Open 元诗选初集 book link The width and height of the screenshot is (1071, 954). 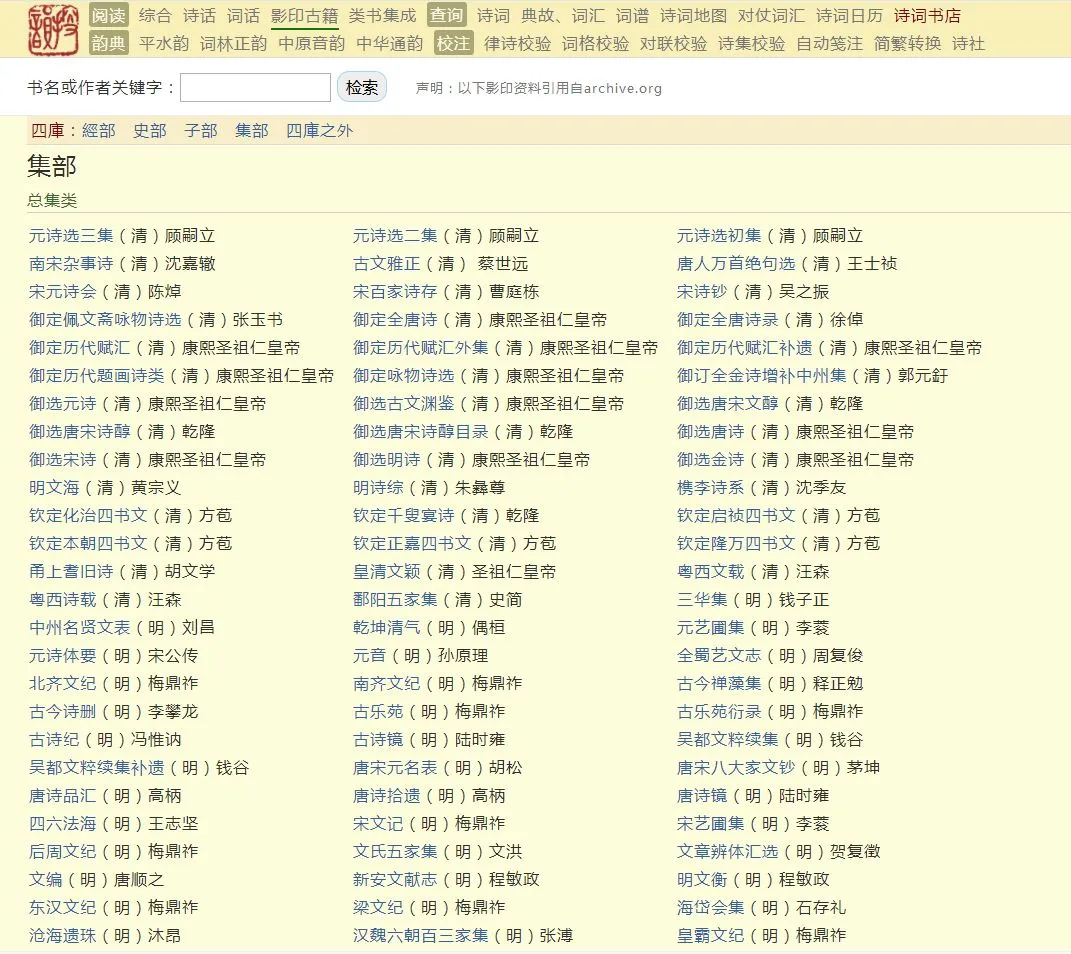click(719, 236)
